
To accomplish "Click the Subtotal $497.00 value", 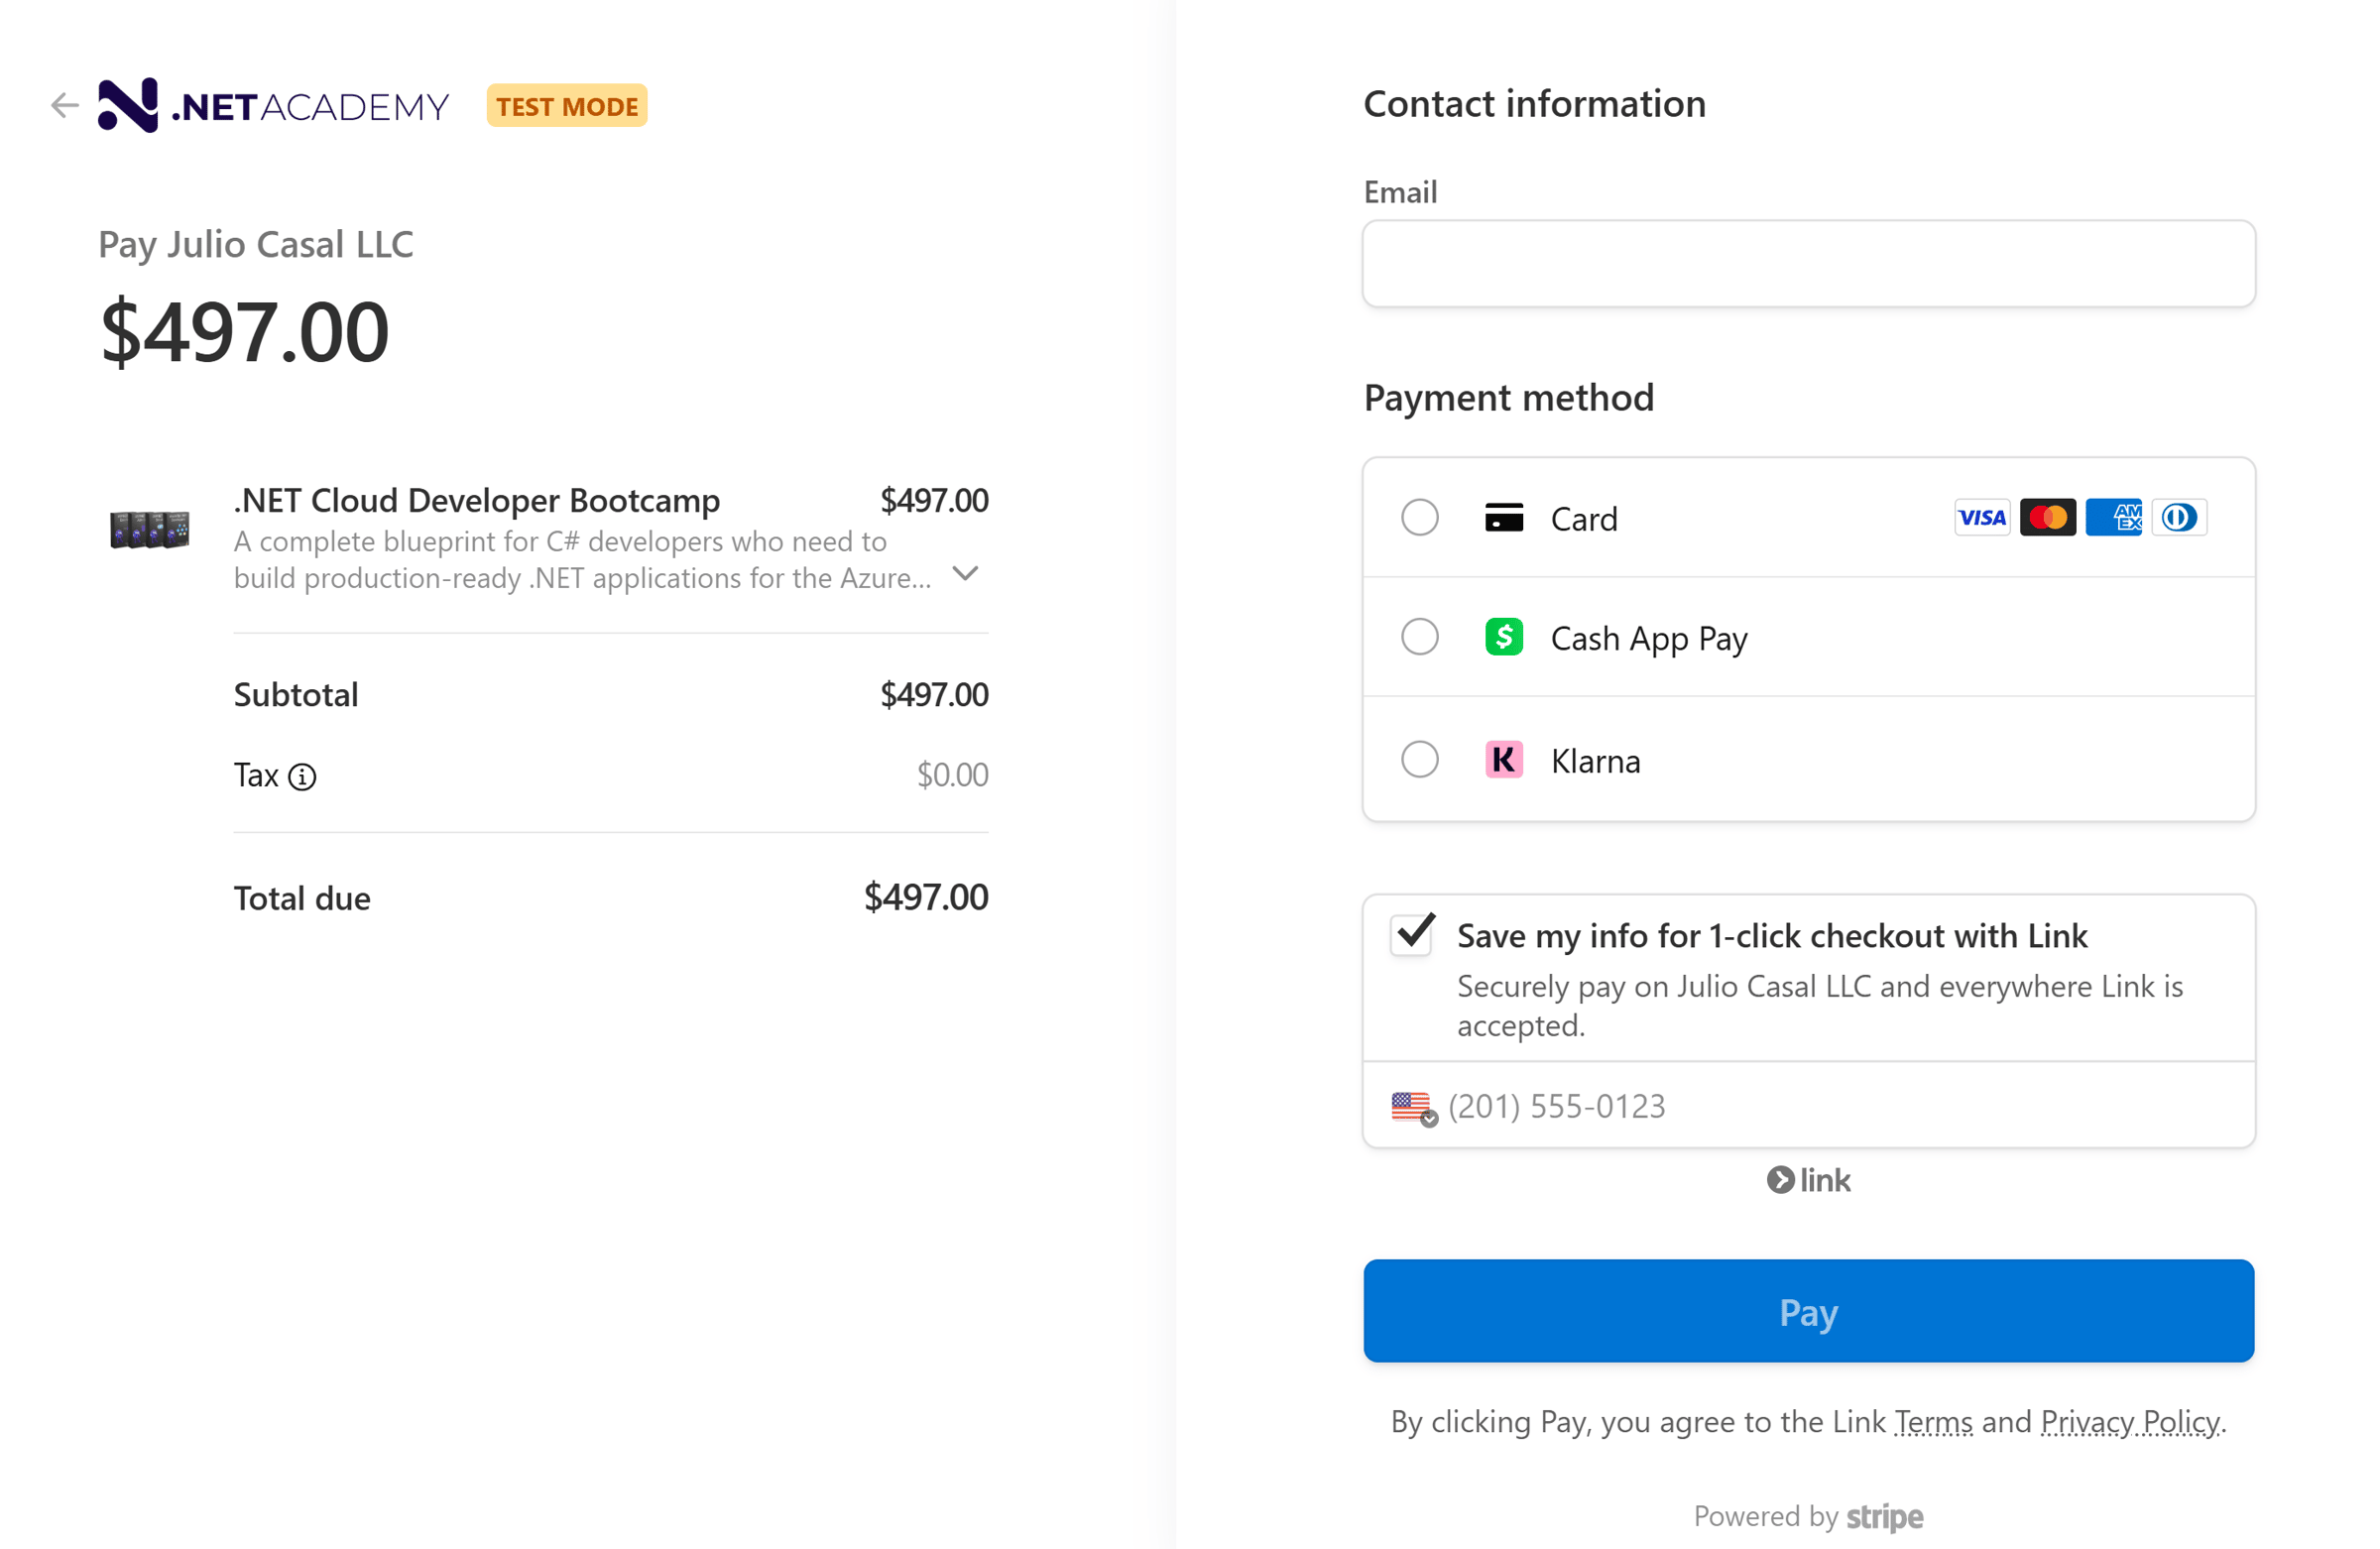I will [x=934, y=695].
